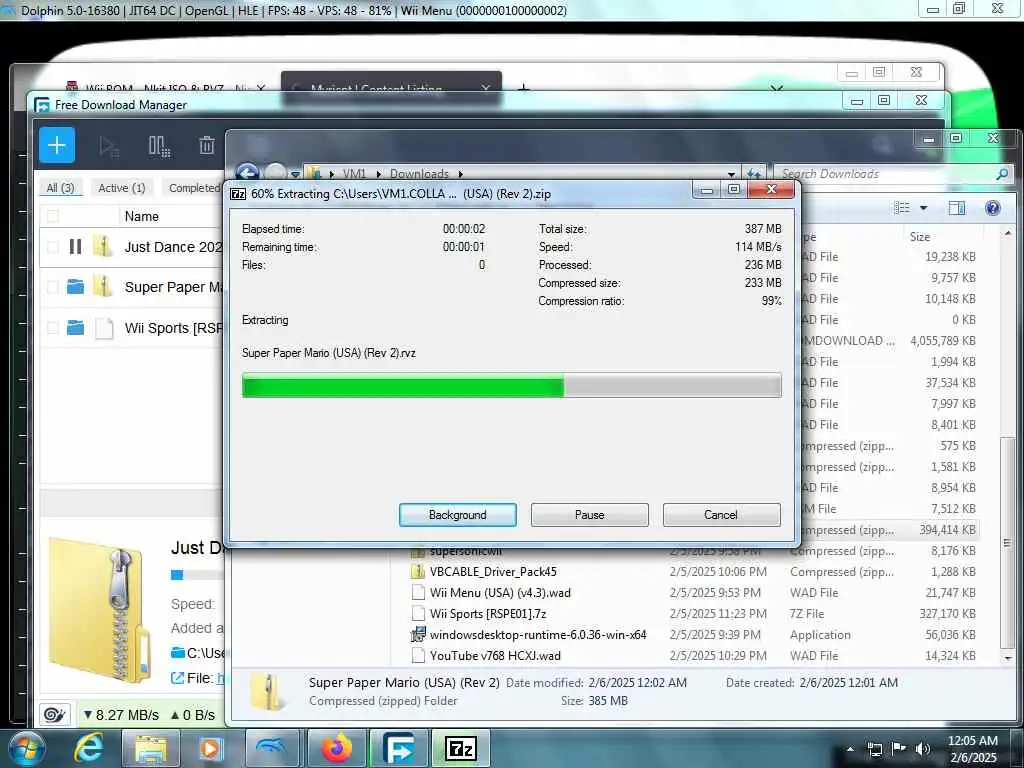Select the Active (1) filter tab
Screen dimensions: 1024x768
click(121, 188)
